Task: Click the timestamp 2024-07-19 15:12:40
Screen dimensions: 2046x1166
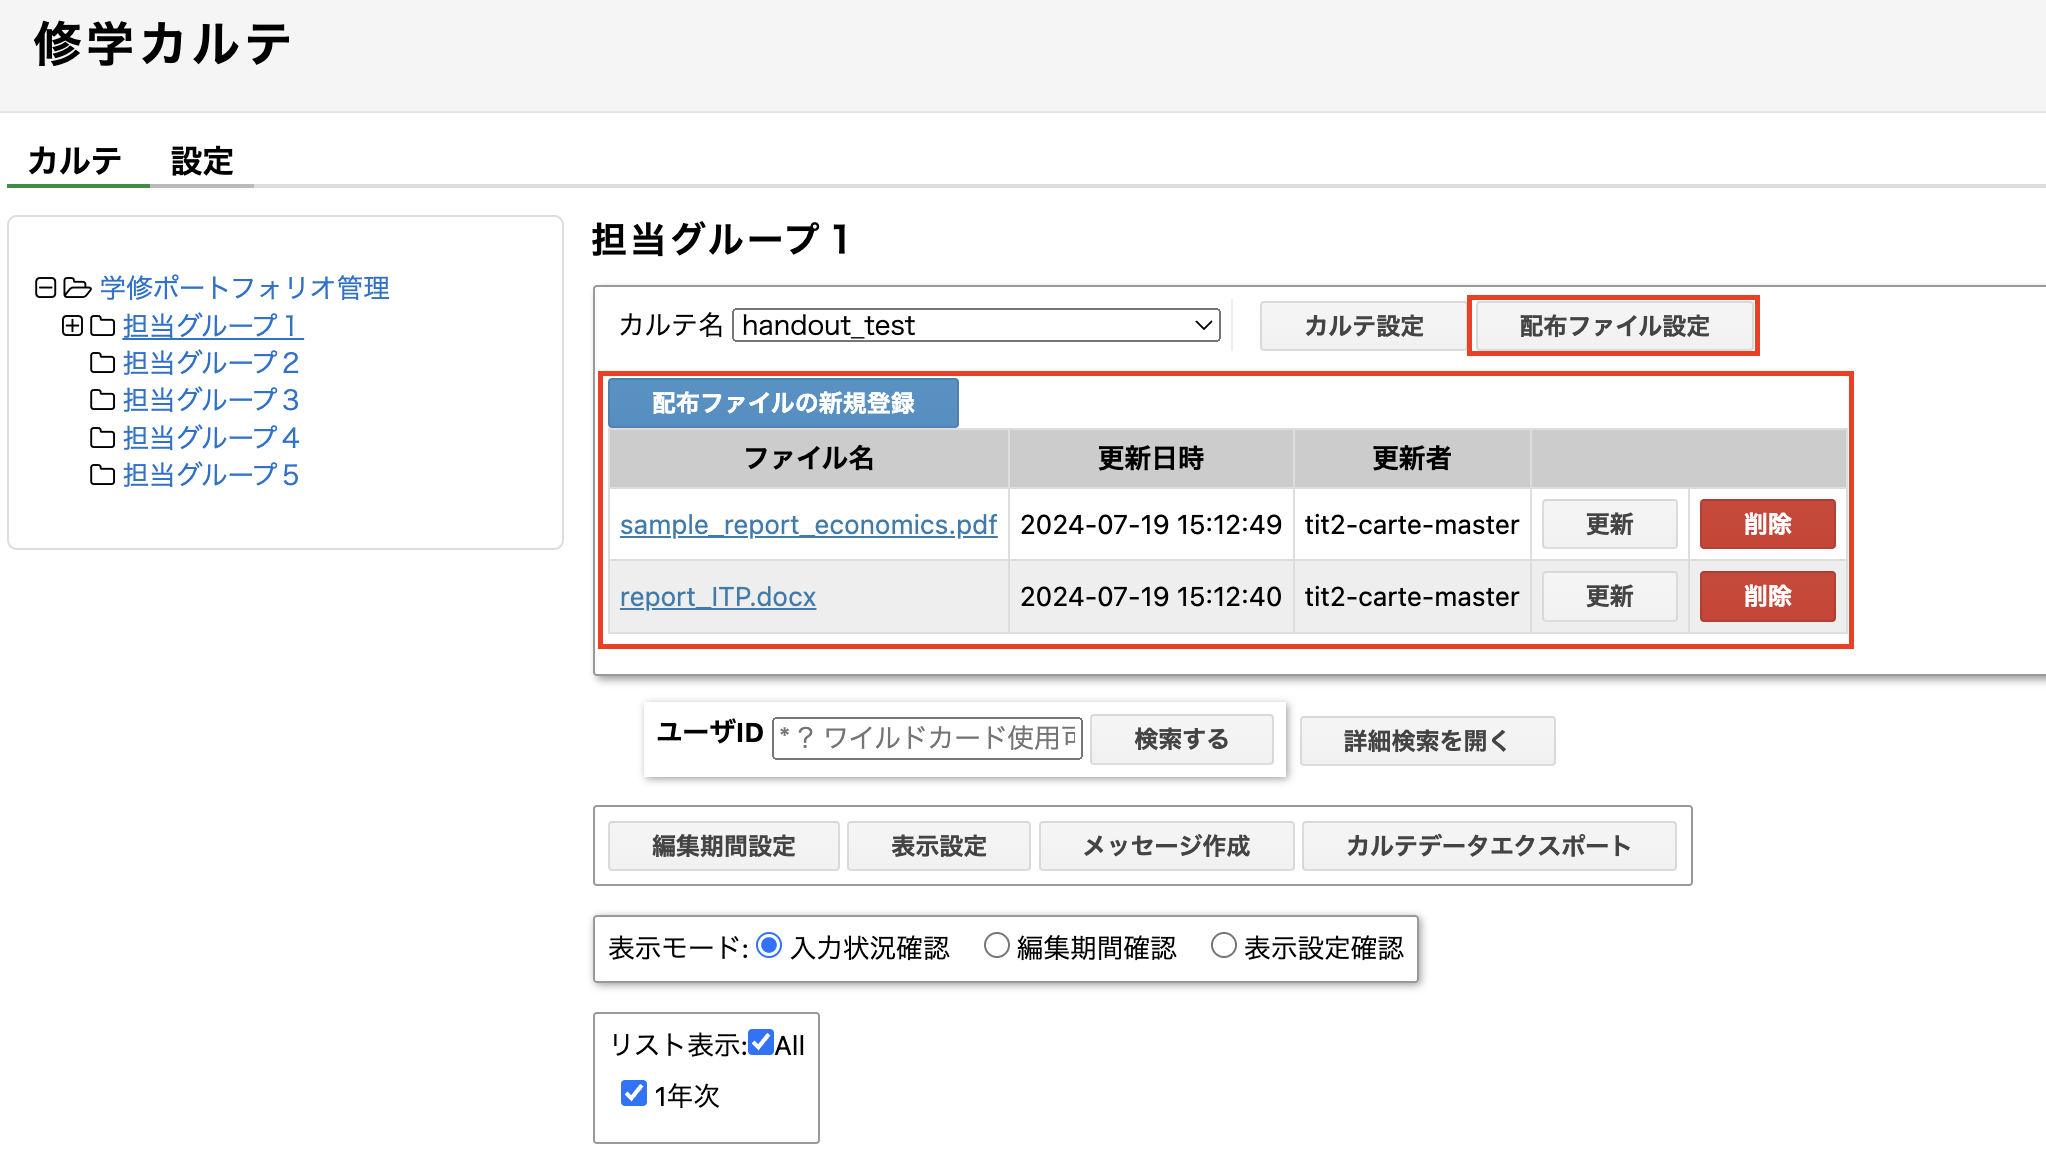Action: (x=1151, y=597)
